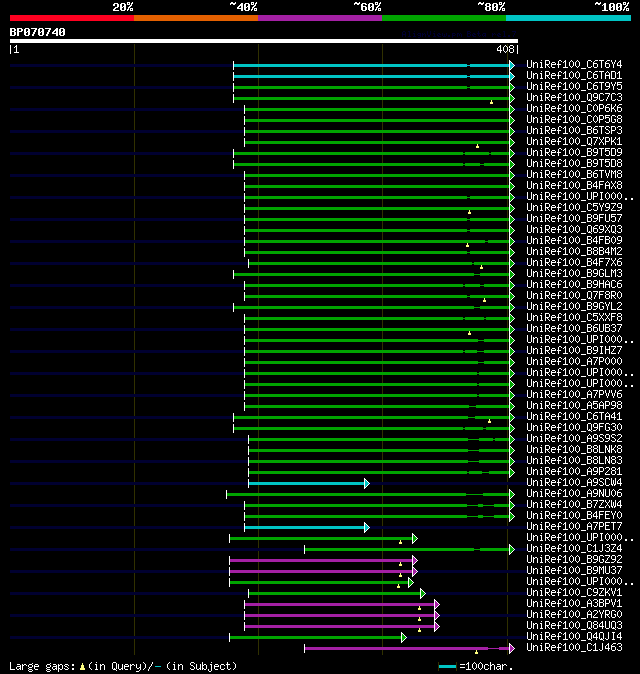
Task: Select hit label UniRef100_A7P000
Action: click(x=574, y=362)
